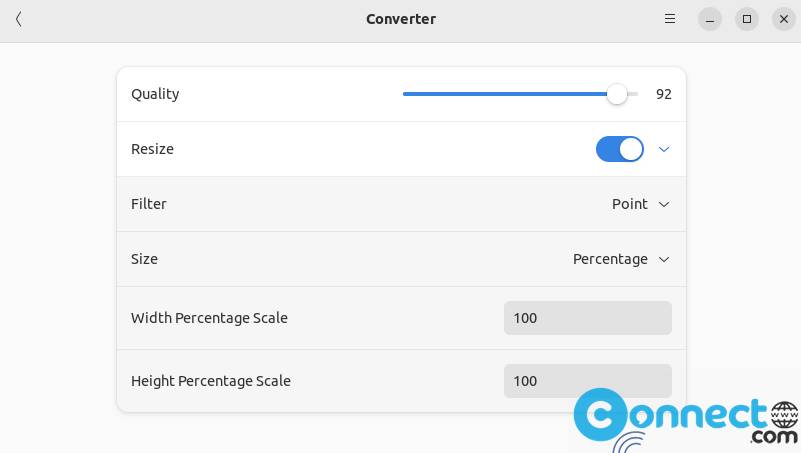Go back using the header back arrow

[x=19, y=19]
